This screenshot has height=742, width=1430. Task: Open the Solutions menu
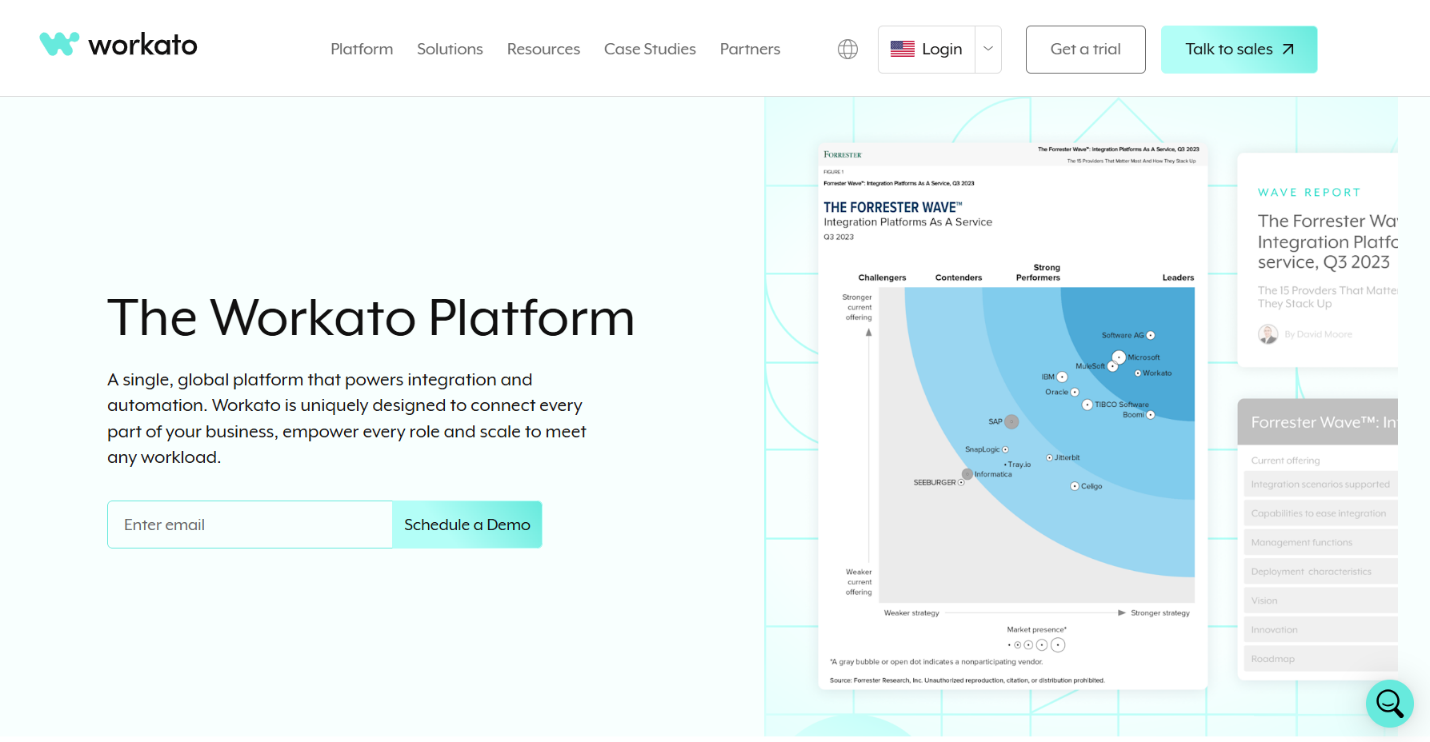point(450,49)
